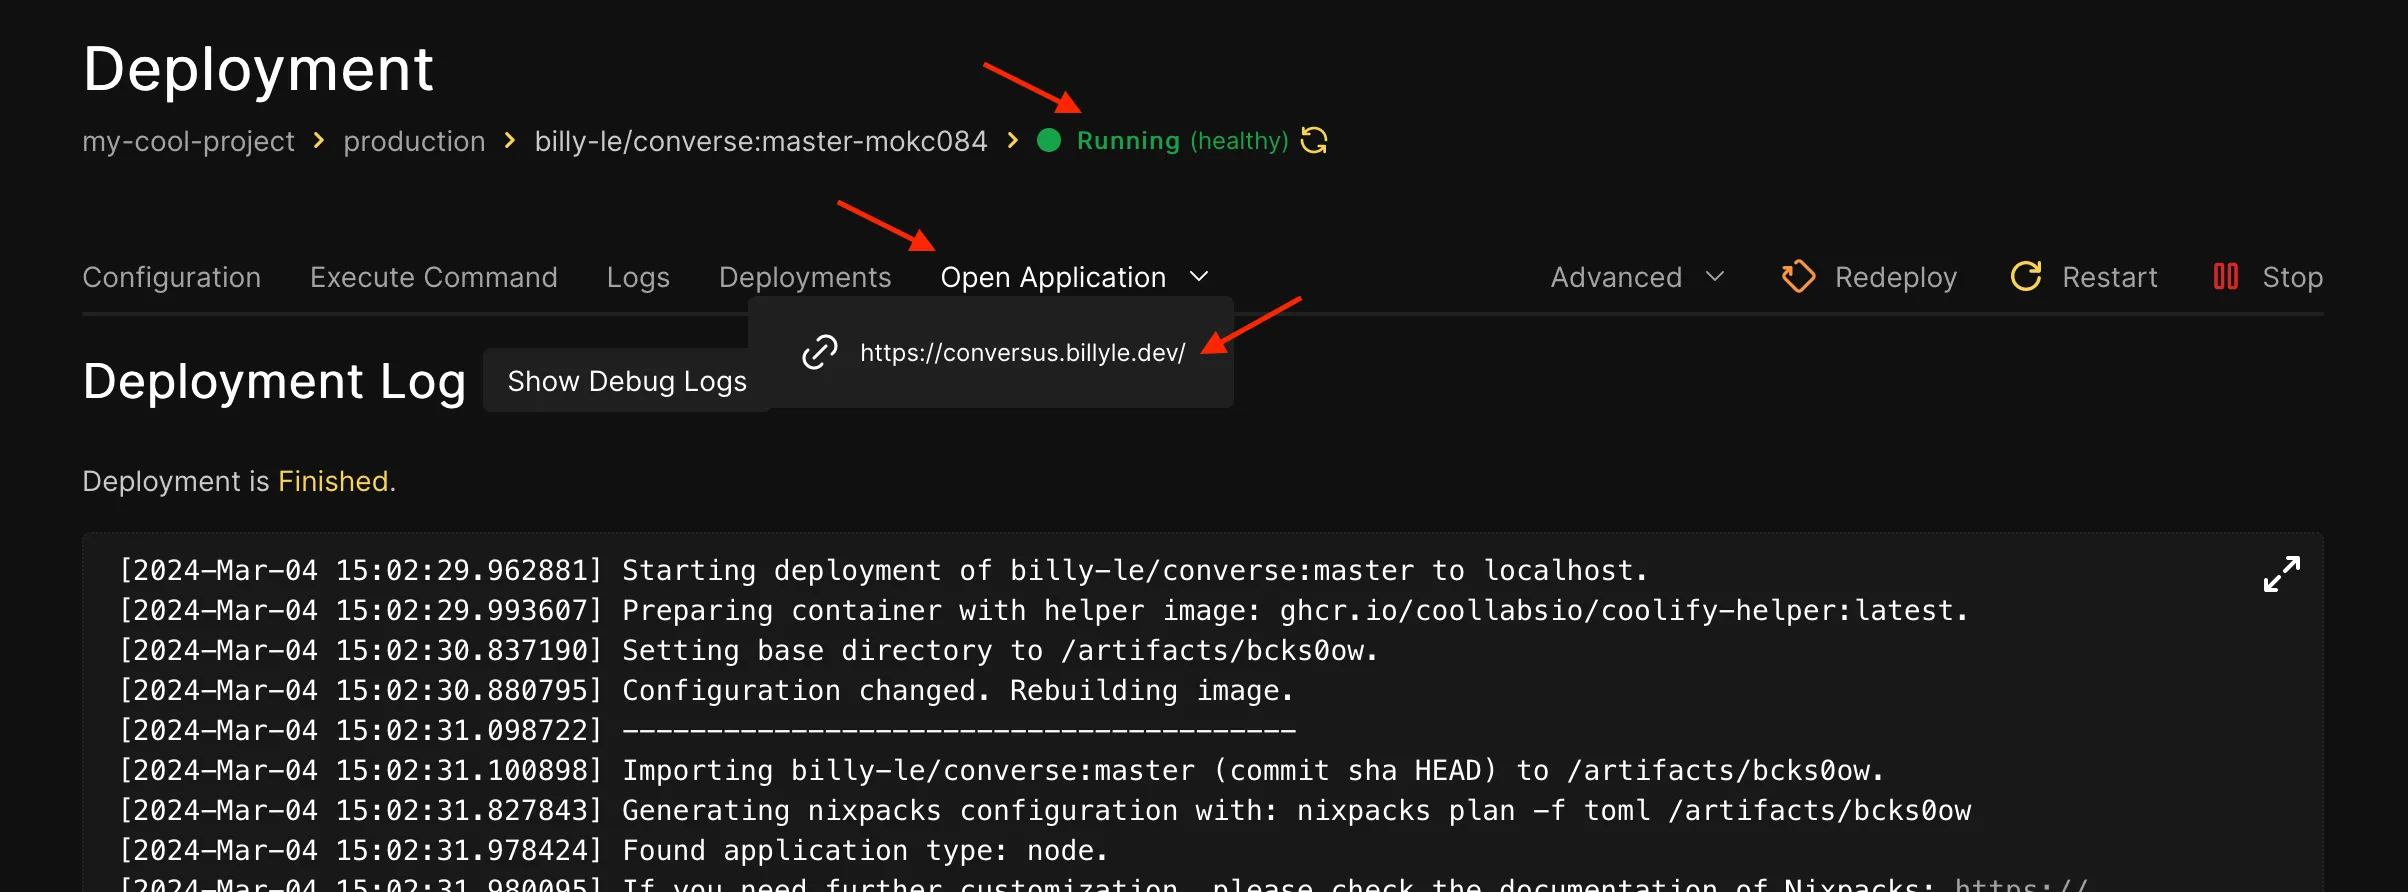Screen dimensions: 2408x892
Task: Collapse the Open Application dropdown chevron
Action: pyautogui.click(x=1199, y=277)
